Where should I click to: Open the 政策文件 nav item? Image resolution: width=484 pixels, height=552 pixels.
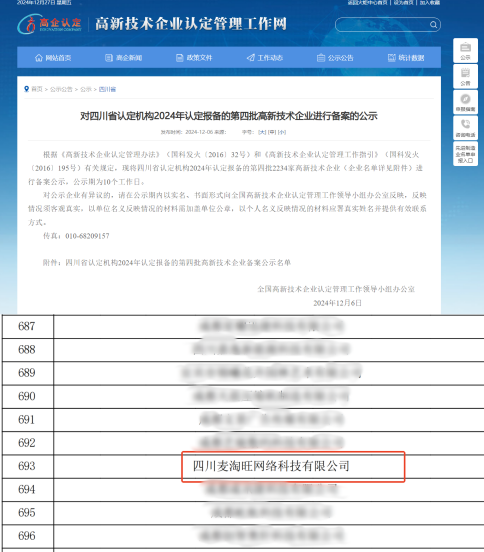click(x=194, y=58)
